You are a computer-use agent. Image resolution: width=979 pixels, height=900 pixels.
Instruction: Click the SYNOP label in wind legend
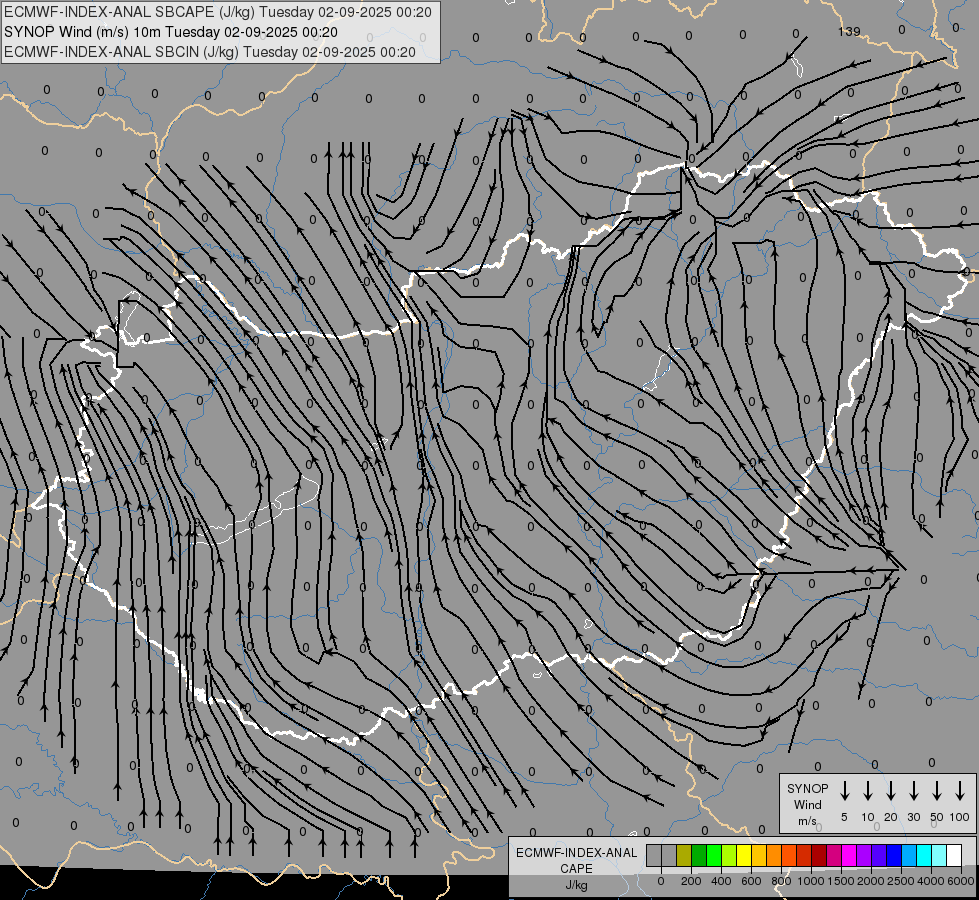pyautogui.click(x=807, y=788)
